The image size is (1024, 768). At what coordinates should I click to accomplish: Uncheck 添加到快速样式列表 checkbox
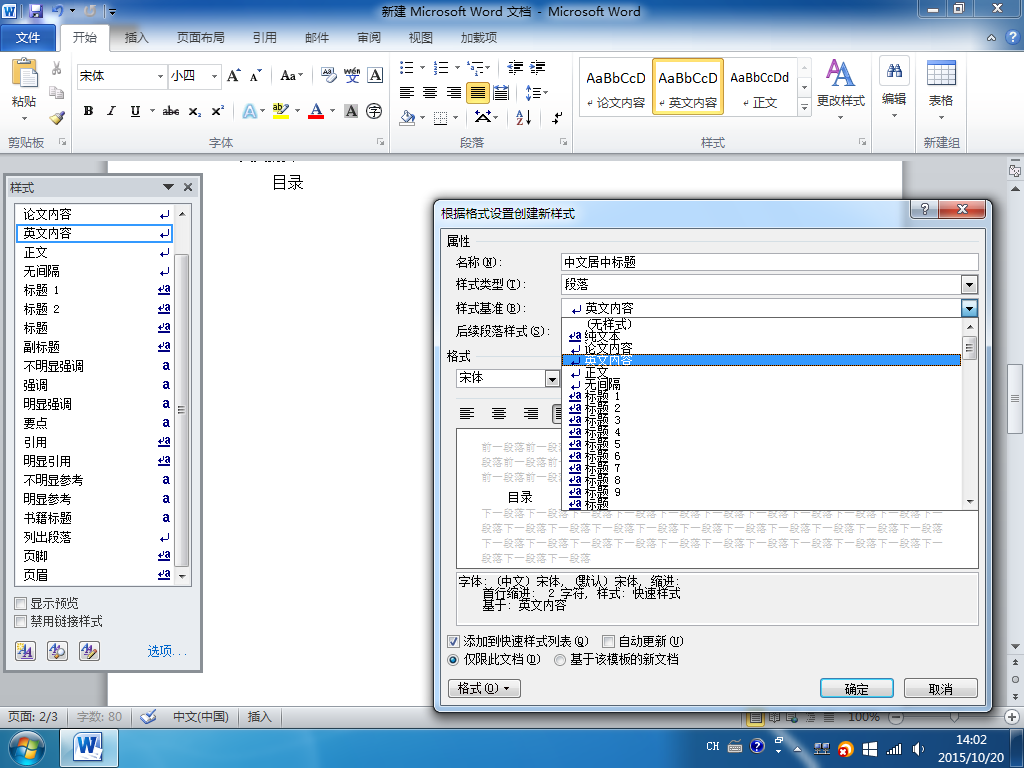[x=453, y=641]
